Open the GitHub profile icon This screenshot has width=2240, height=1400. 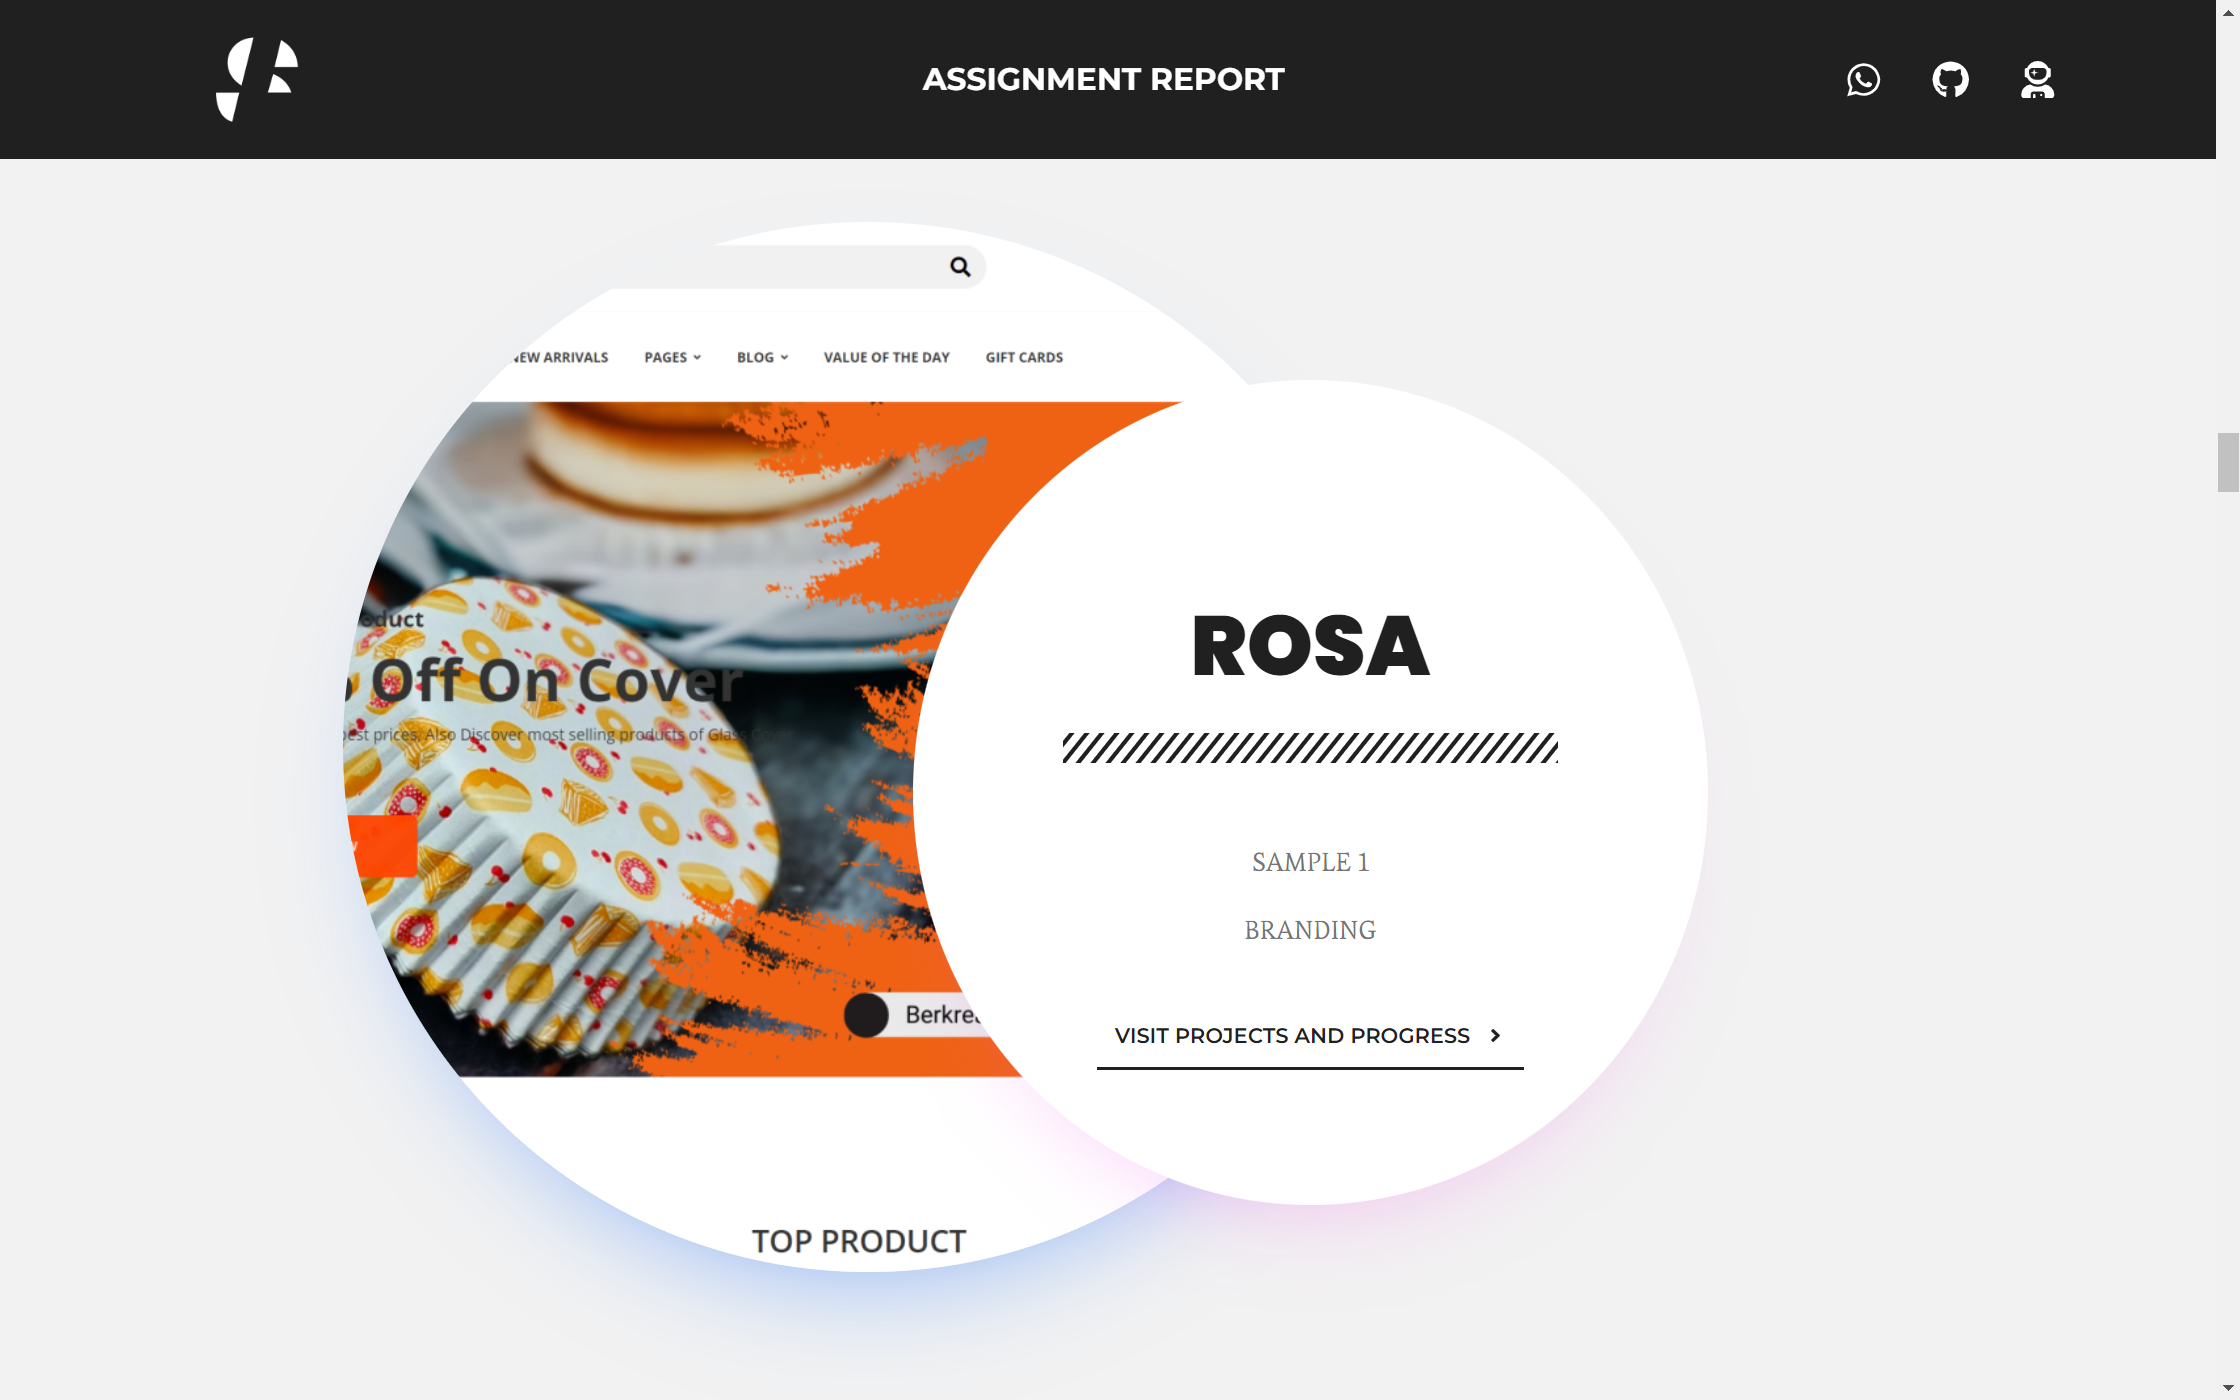click(1950, 79)
